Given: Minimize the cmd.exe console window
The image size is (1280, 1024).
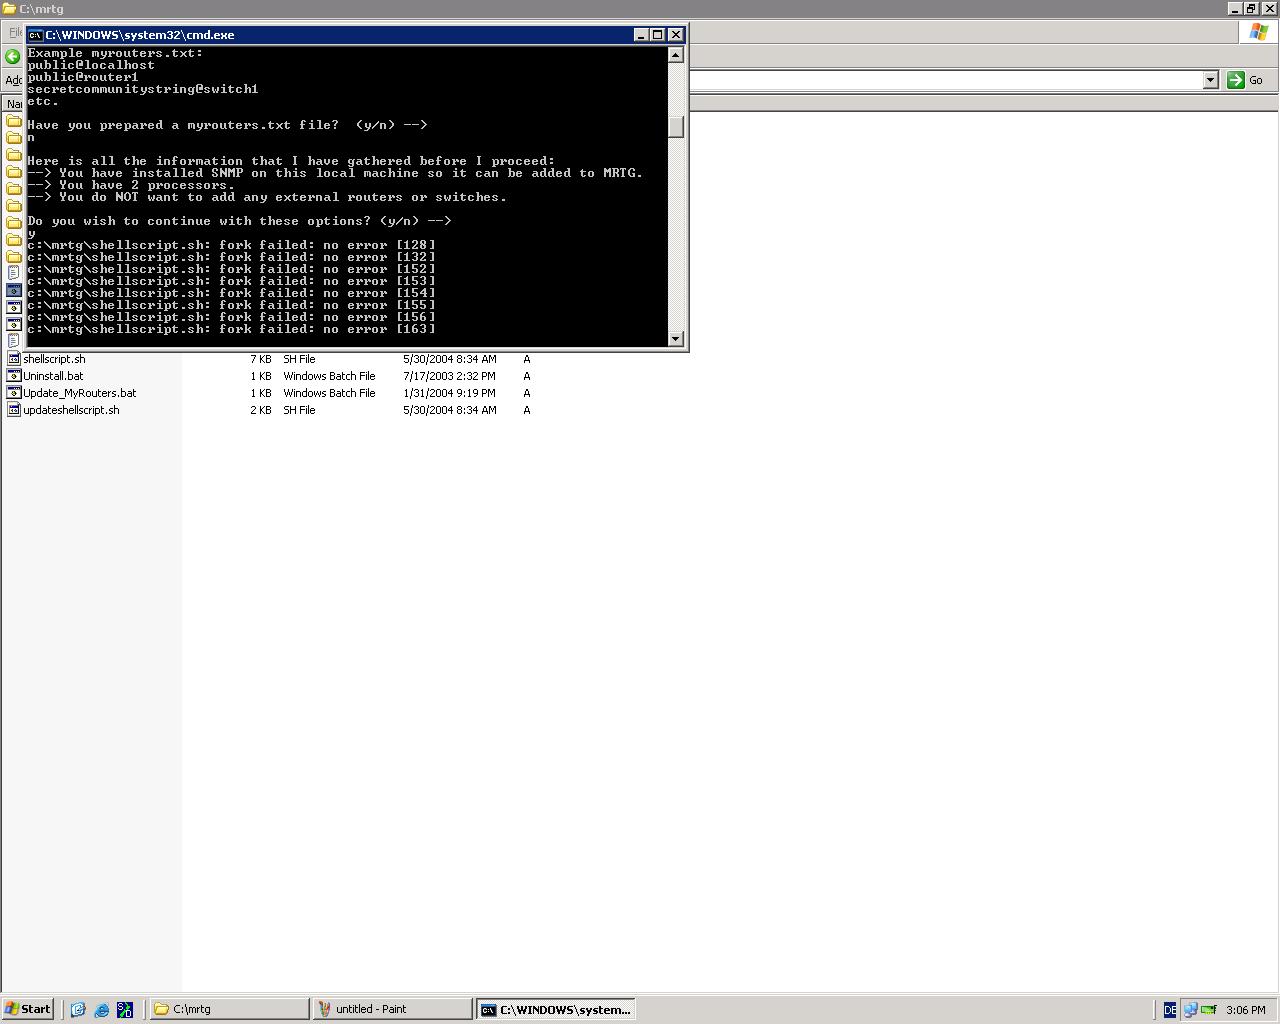Looking at the screenshot, I should (x=641, y=35).
